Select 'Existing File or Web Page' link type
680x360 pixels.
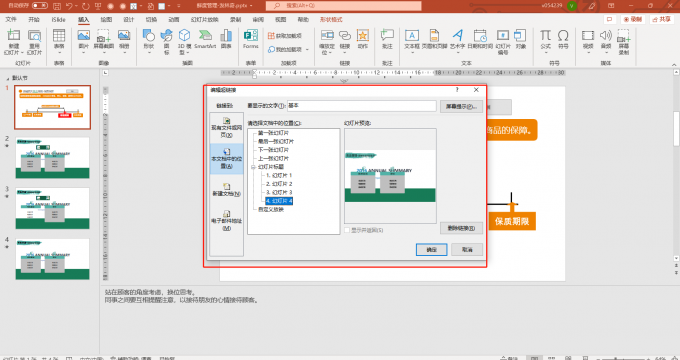point(226,127)
